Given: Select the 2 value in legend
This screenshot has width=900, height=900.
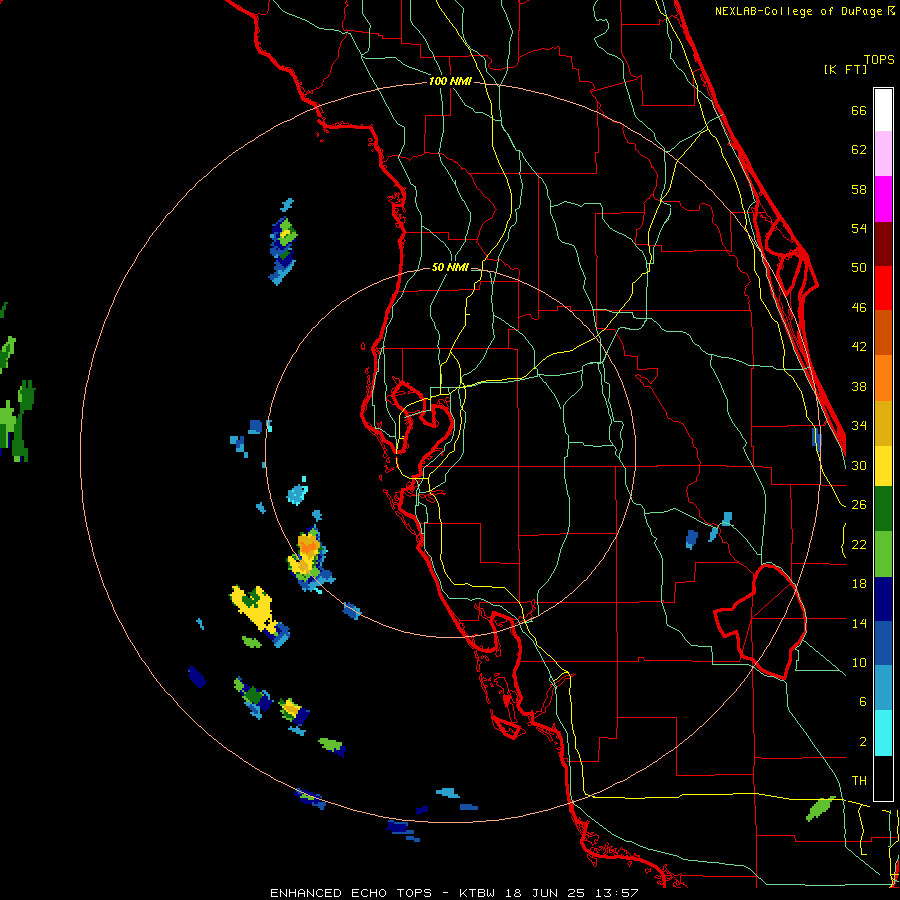Looking at the screenshot, I should point(862,742).
